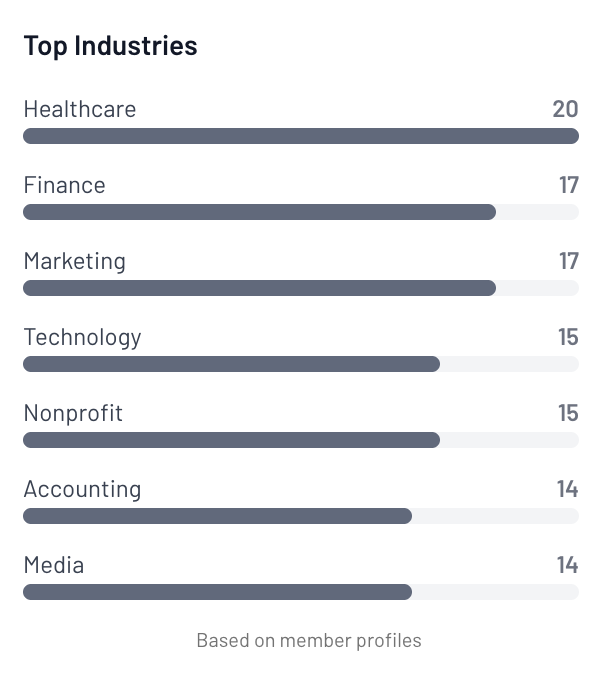Click the Accounting progress bar
Screen dimensions: 616x676
[x=300, y=516]
